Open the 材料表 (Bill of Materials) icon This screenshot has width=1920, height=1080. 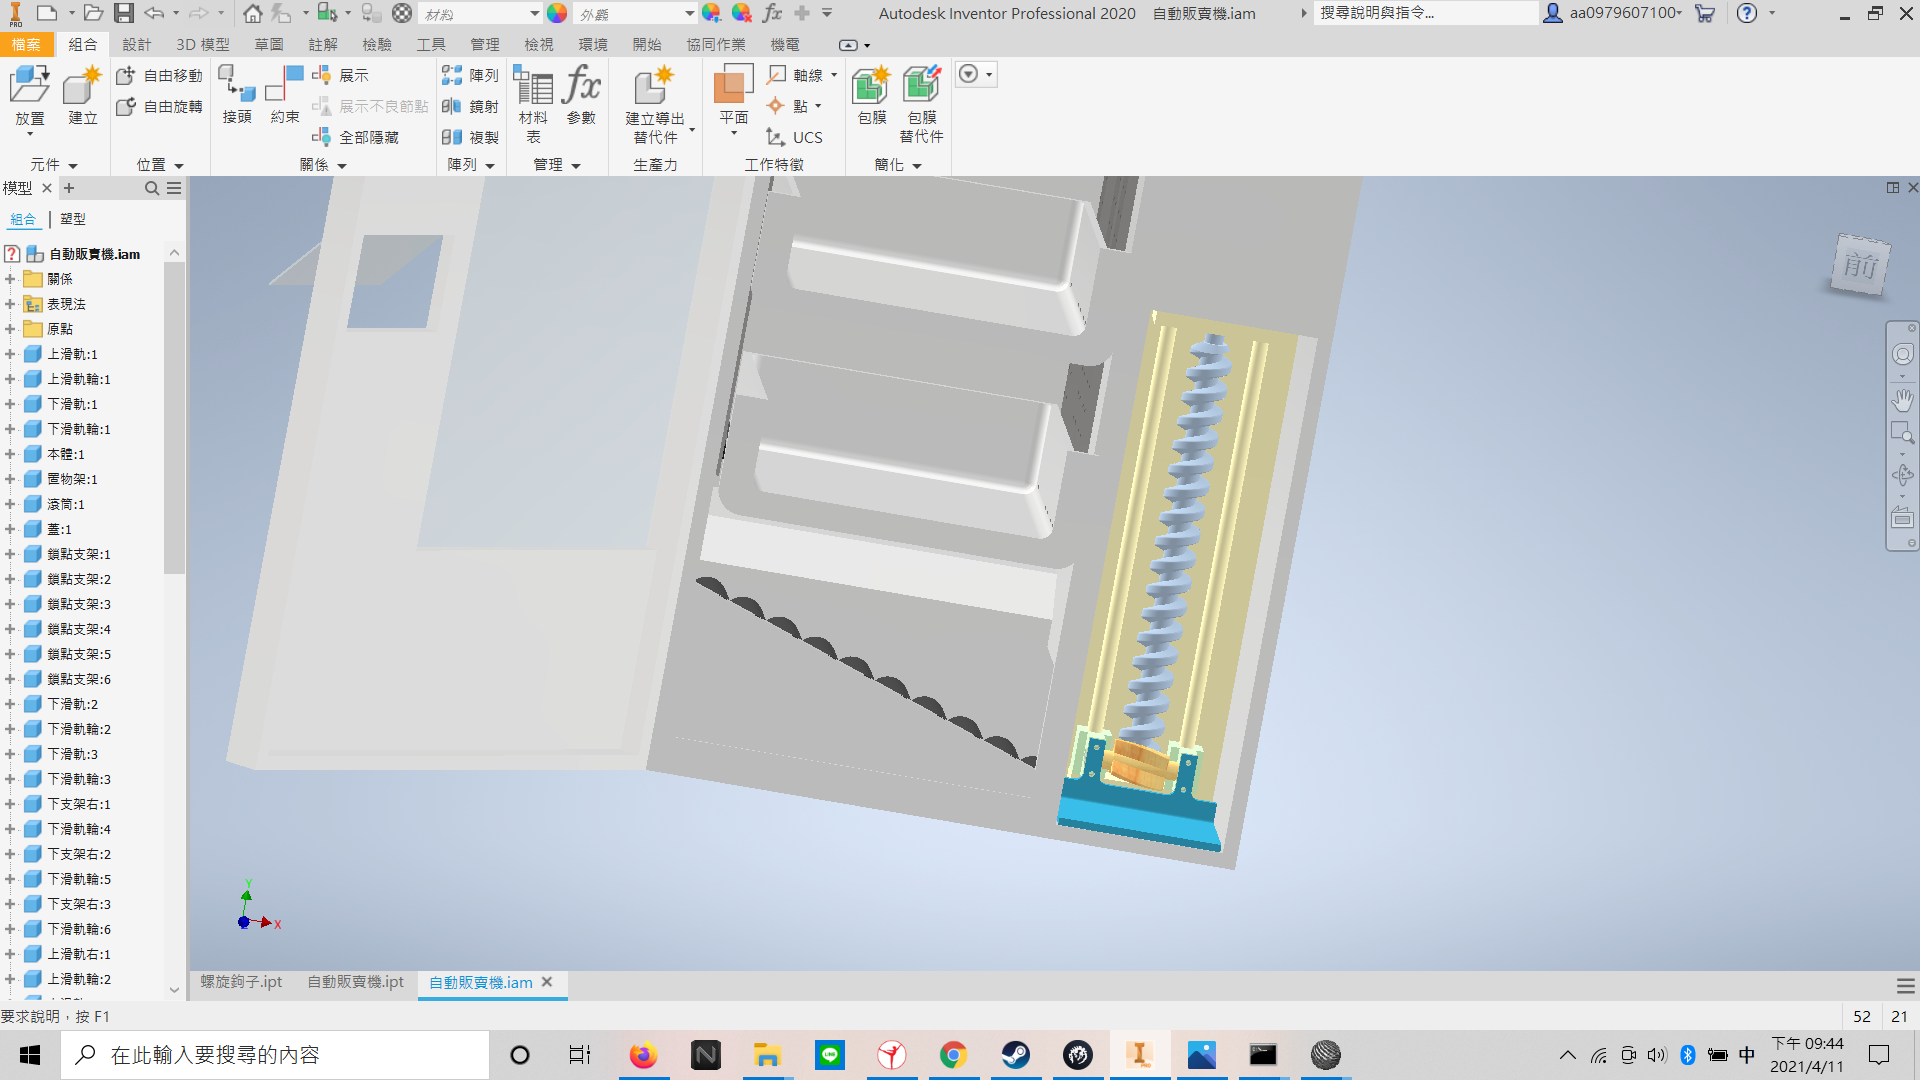pos(533,104)
